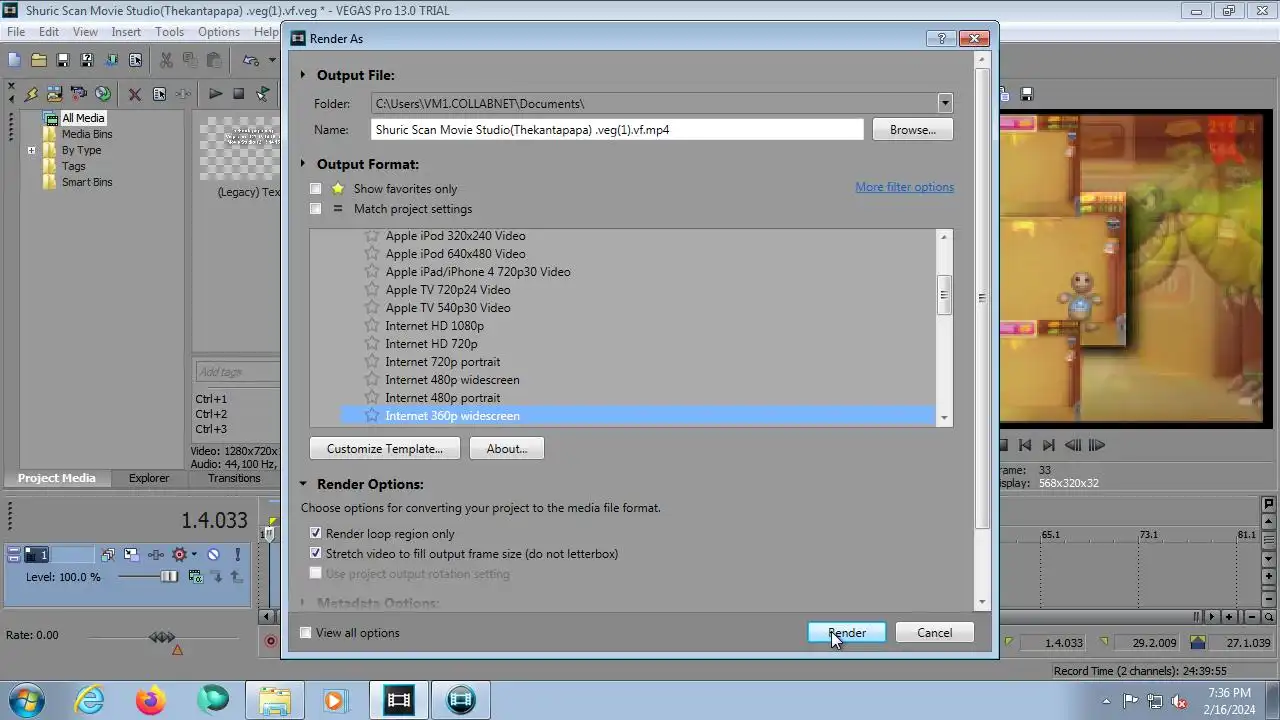This screenshot has width=1280, height=720.
Task: Tick the Show favorites only checkbox
Action: coord(316,189)
